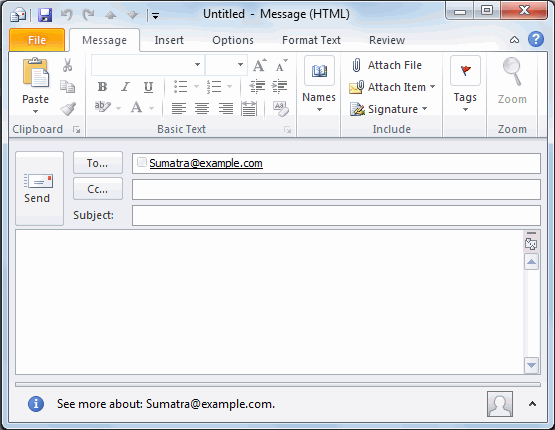This screenshot has height=430, width=555.
Task: Click Increase Indent icon
Action: coord(279,86)
